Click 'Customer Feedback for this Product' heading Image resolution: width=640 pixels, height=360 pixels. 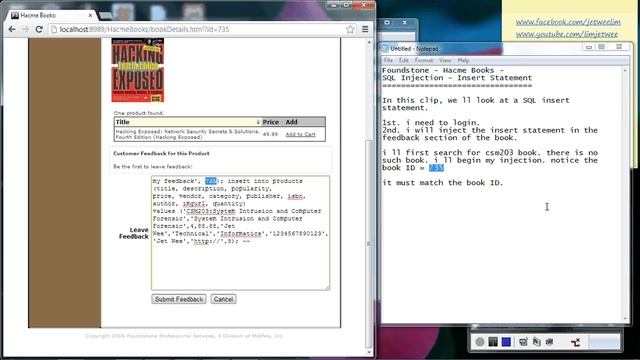[x=161, y=153]
